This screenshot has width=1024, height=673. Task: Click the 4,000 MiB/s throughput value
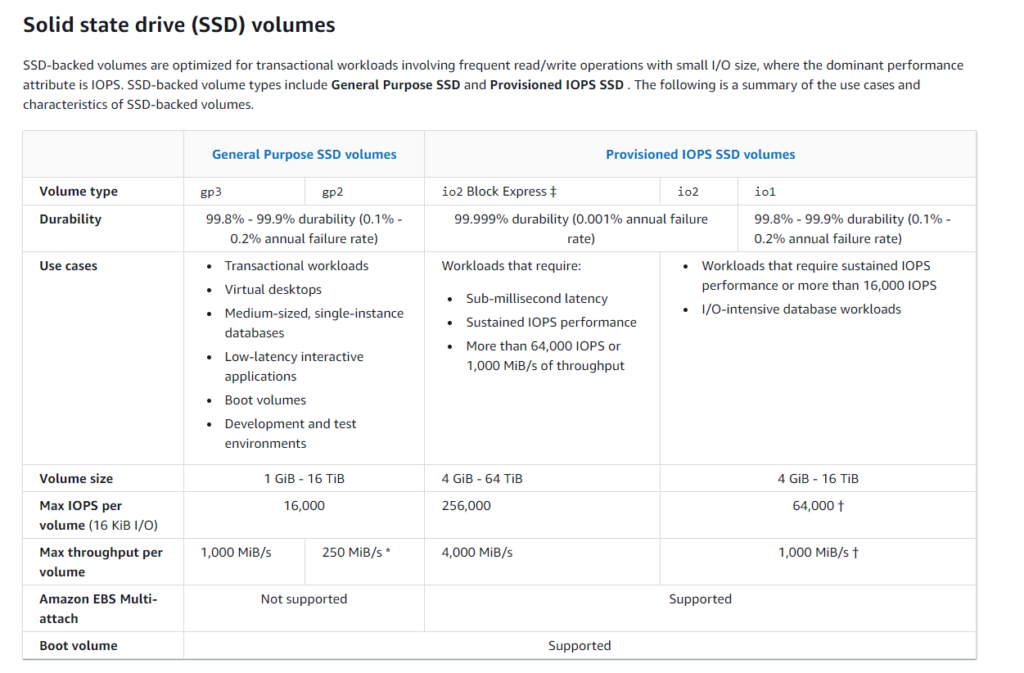click(474, 552)
